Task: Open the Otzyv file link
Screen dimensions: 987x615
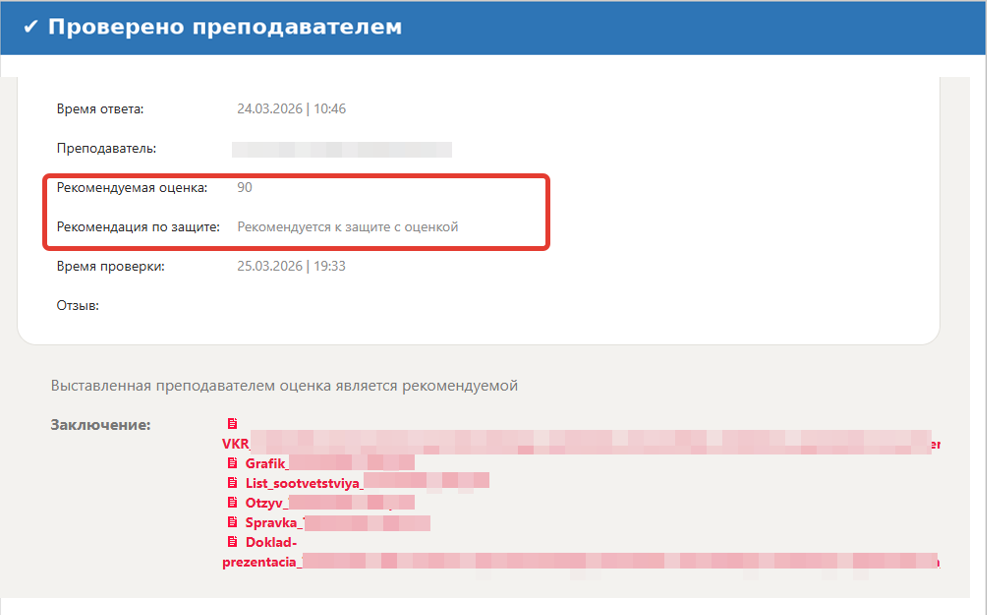Action: (x=329, y=503)
